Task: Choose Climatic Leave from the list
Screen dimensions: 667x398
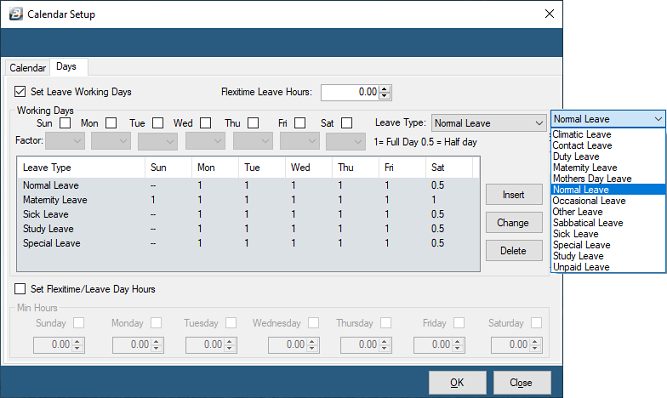Action: click(608, 134)
